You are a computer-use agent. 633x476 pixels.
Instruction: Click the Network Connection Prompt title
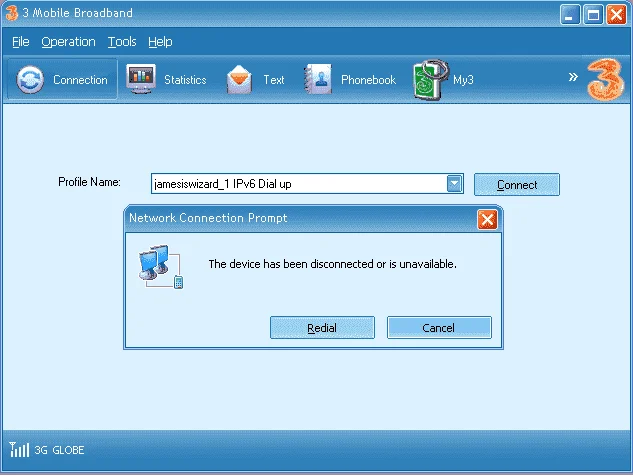pos(208,218)
